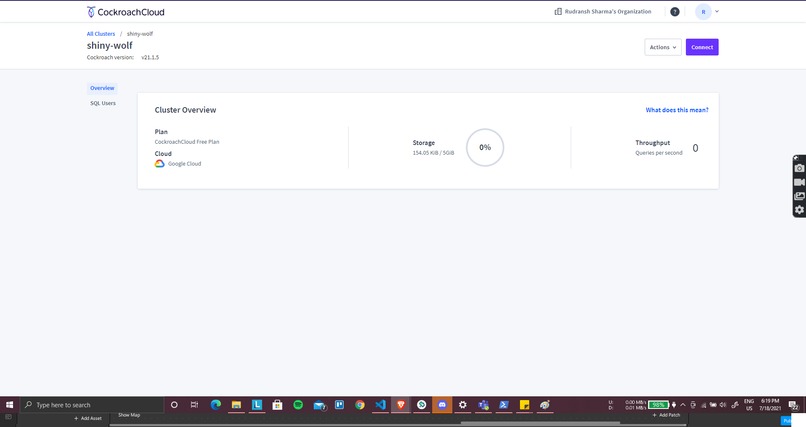806x427 pixels.
Task: Open Microsoft Teams from the taskbar
Action: [x=483, y=405]
